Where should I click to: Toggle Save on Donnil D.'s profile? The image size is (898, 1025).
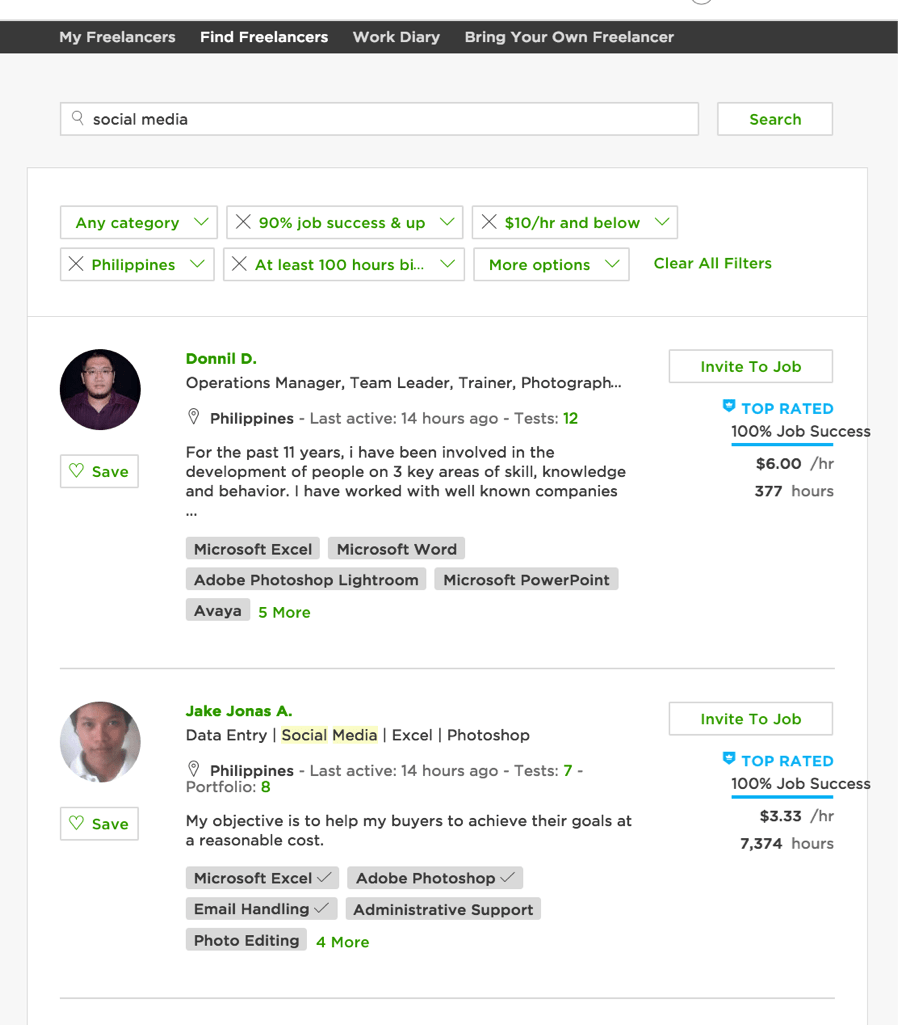click(x=98, y=471)
